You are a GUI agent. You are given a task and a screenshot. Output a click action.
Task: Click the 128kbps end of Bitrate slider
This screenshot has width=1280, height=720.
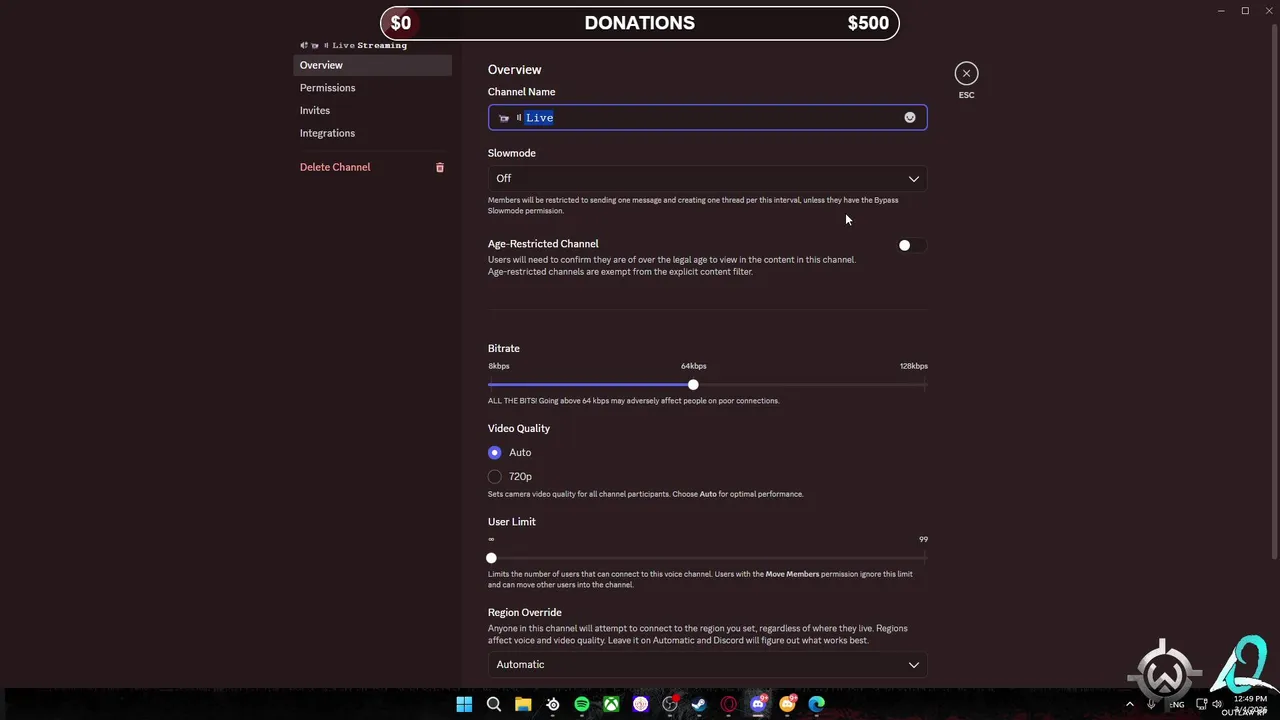click(925, 385)
